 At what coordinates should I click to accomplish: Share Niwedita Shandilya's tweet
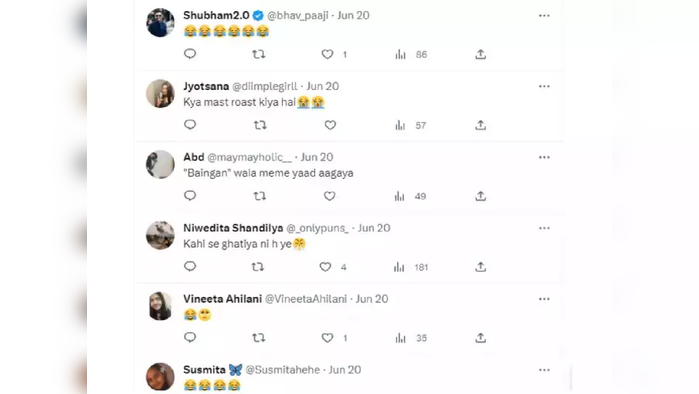point(481,267)
